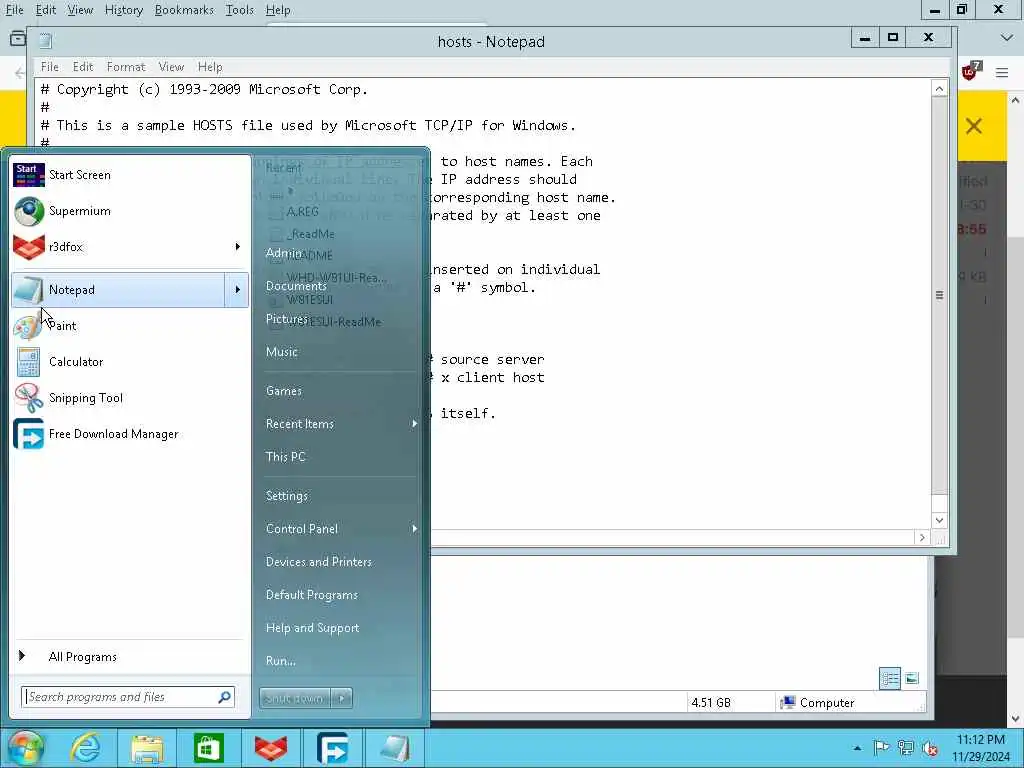Screen dimensions: 1024x768
Task: Open Notepad's Edit menu
Action: (83, 67)
